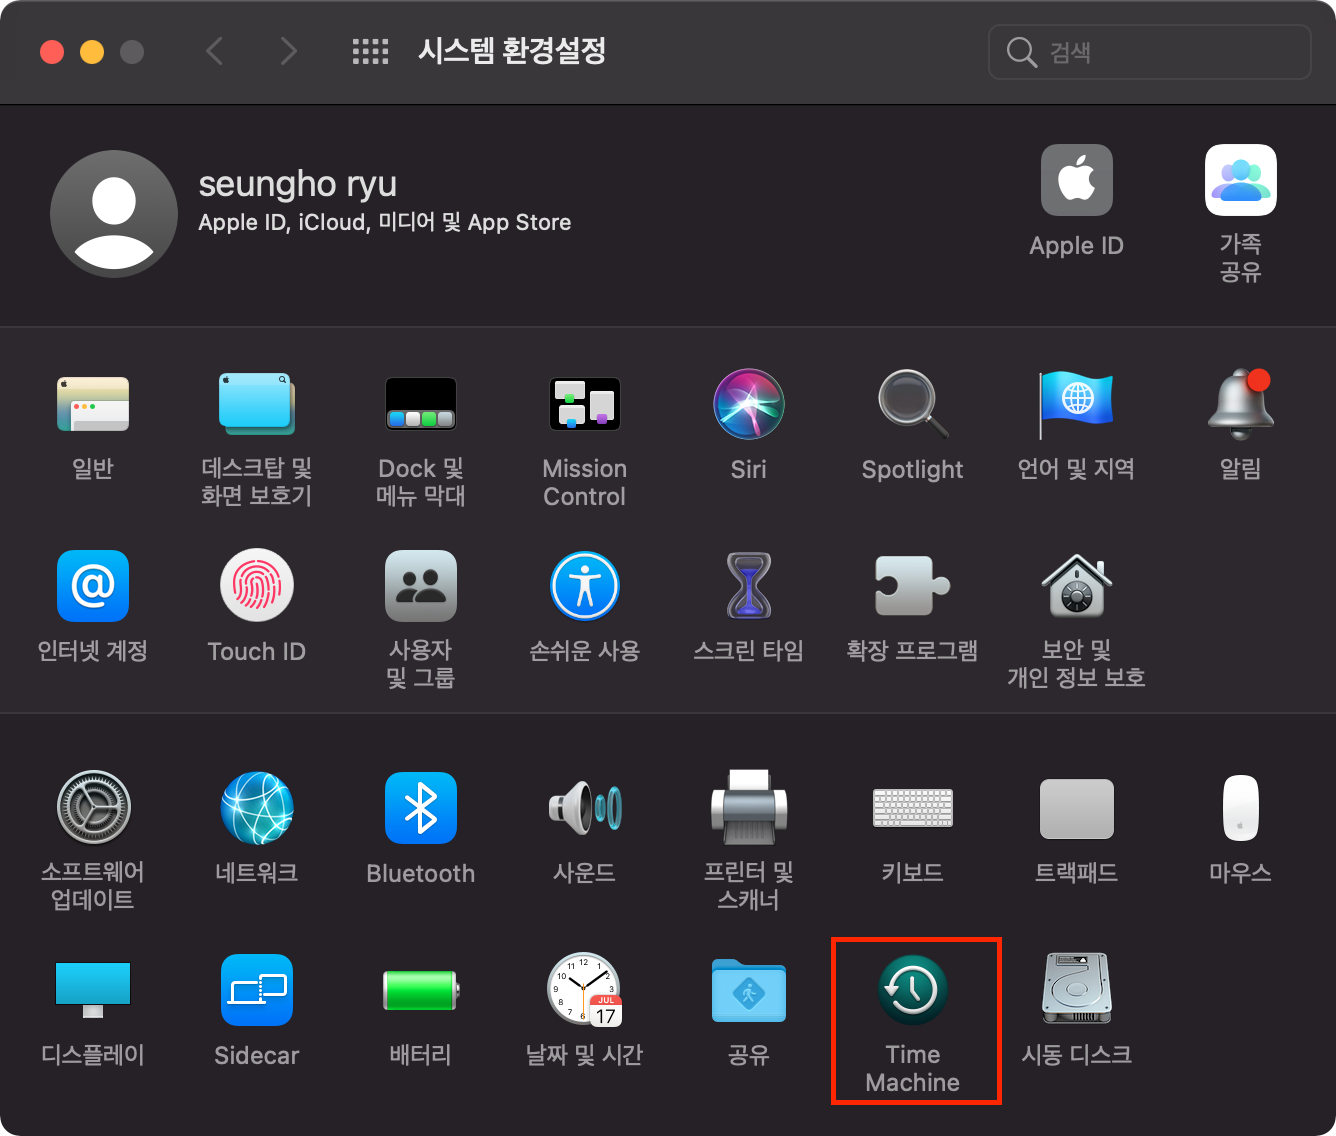Open the 일반 (General) preferences icon
This screenshot has width=1336, height=1136.
point(93,404)
